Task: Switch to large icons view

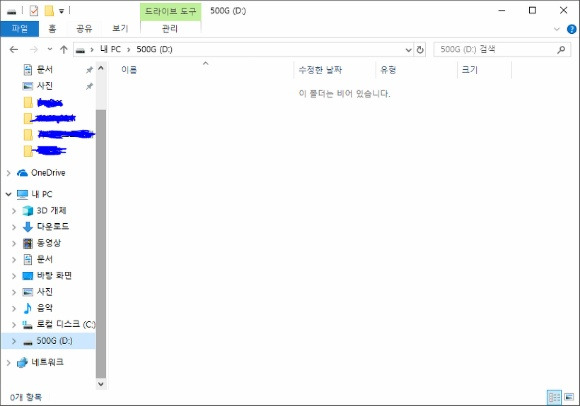Action: click(x=569, y=397)
